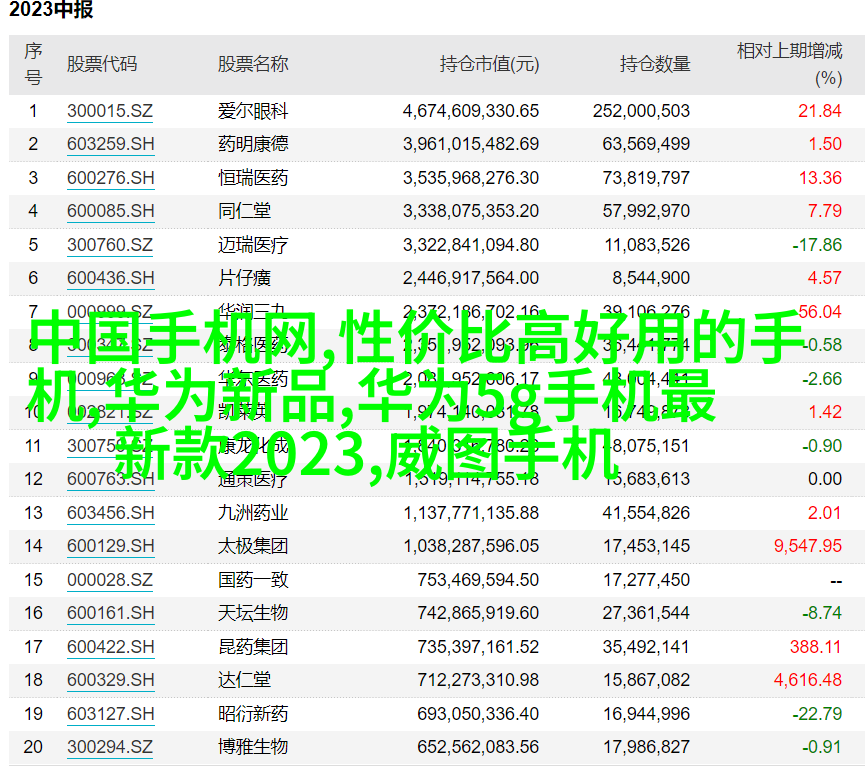Click market value 2,446,917,564.00

(x=471, y=278)
